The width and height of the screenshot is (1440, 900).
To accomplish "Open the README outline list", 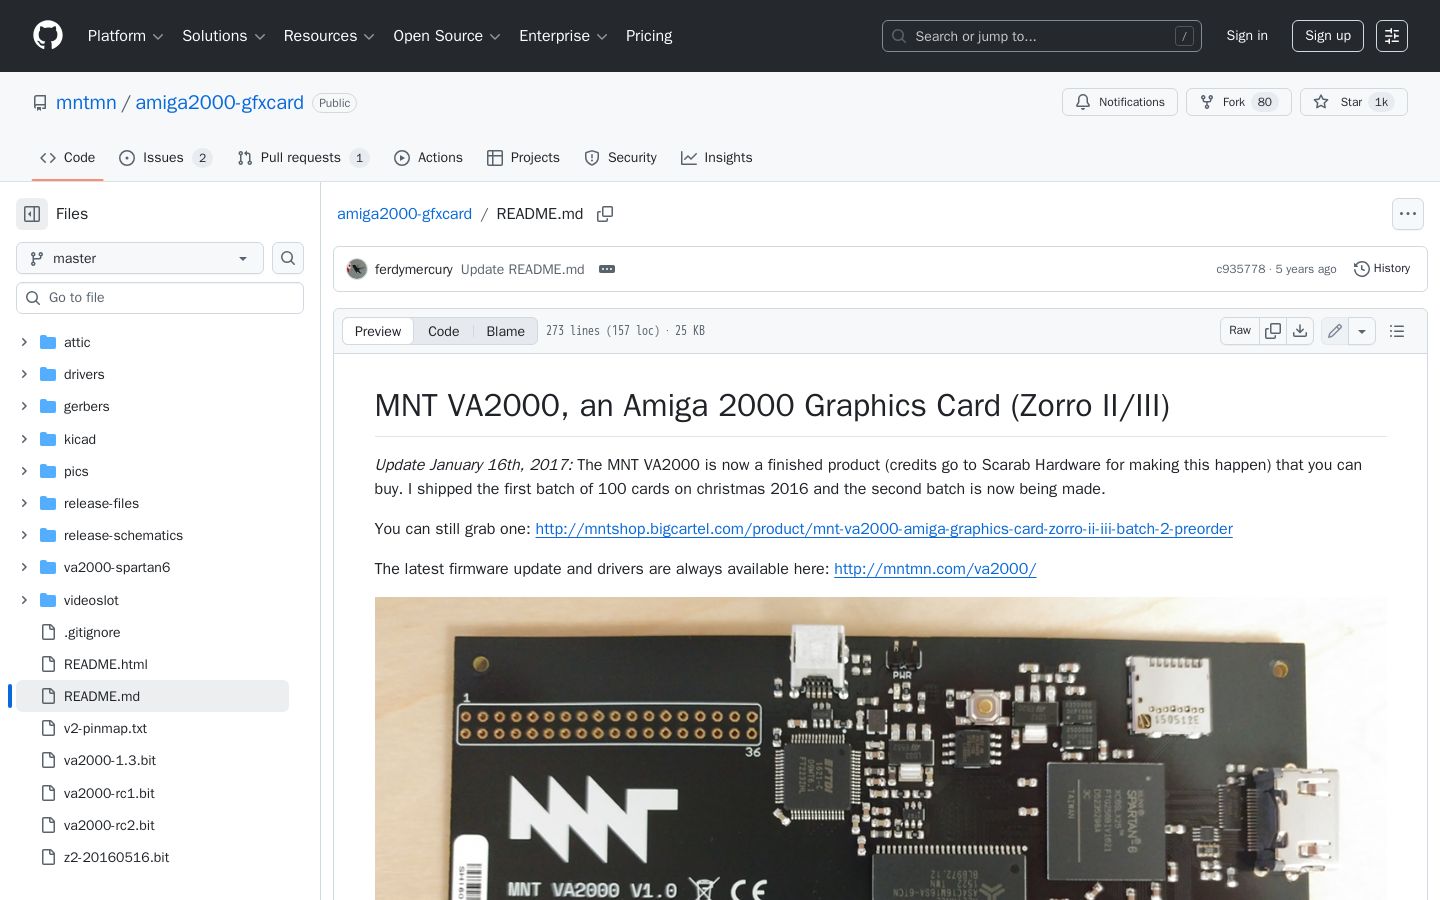I will point(1397,331).
